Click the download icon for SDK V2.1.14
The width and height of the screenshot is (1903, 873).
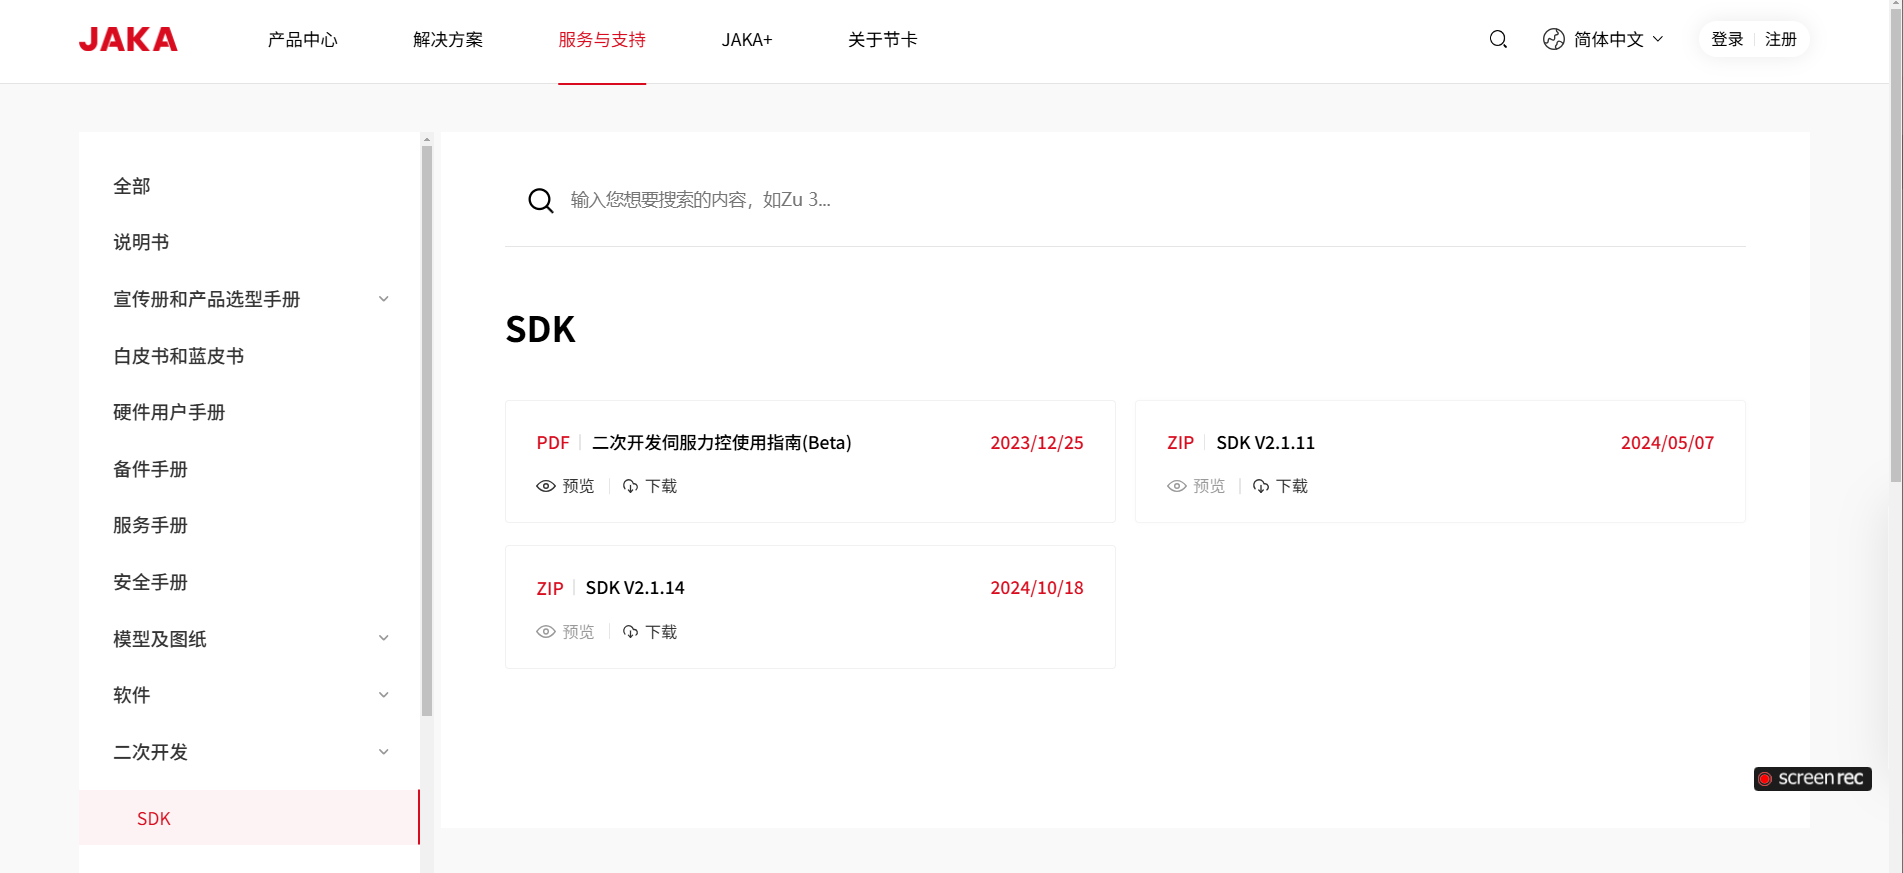(630, 632)
